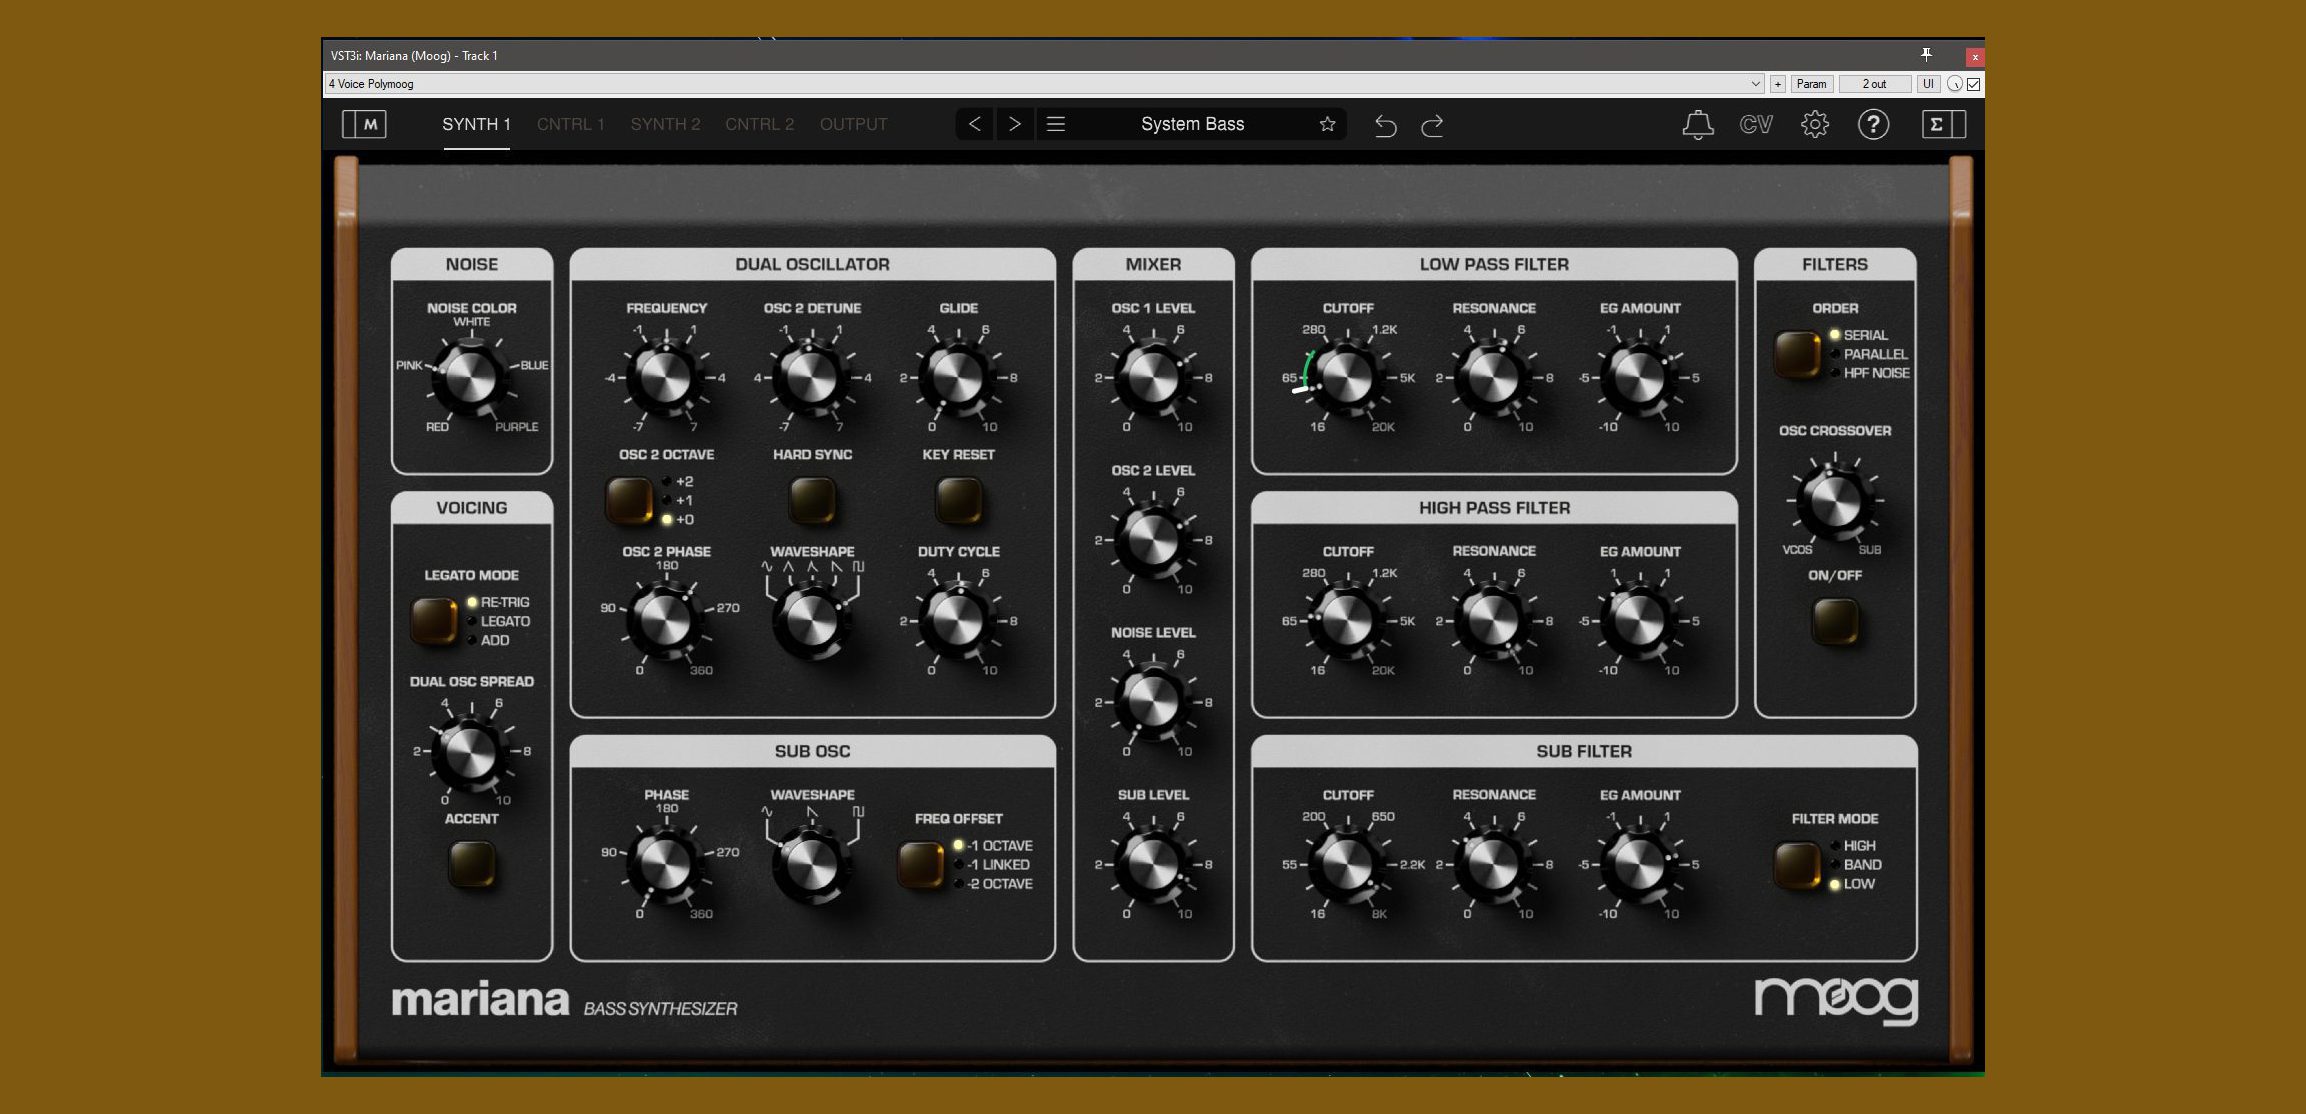Switch to CNTRL 1 tab

[570, 124]
